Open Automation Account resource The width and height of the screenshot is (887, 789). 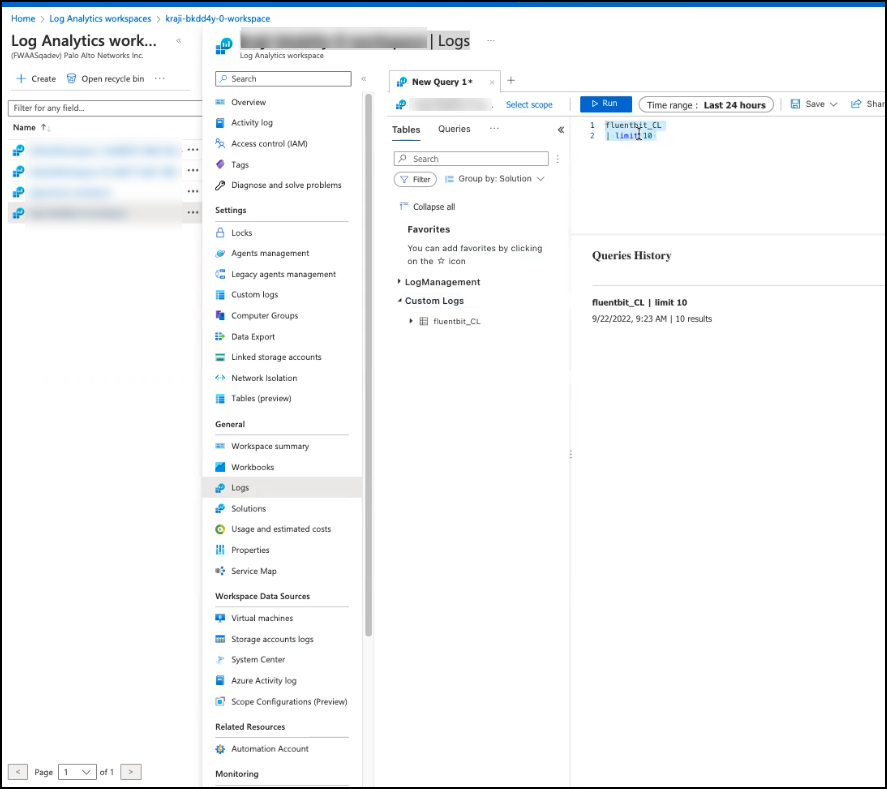[x=270, y=749]
